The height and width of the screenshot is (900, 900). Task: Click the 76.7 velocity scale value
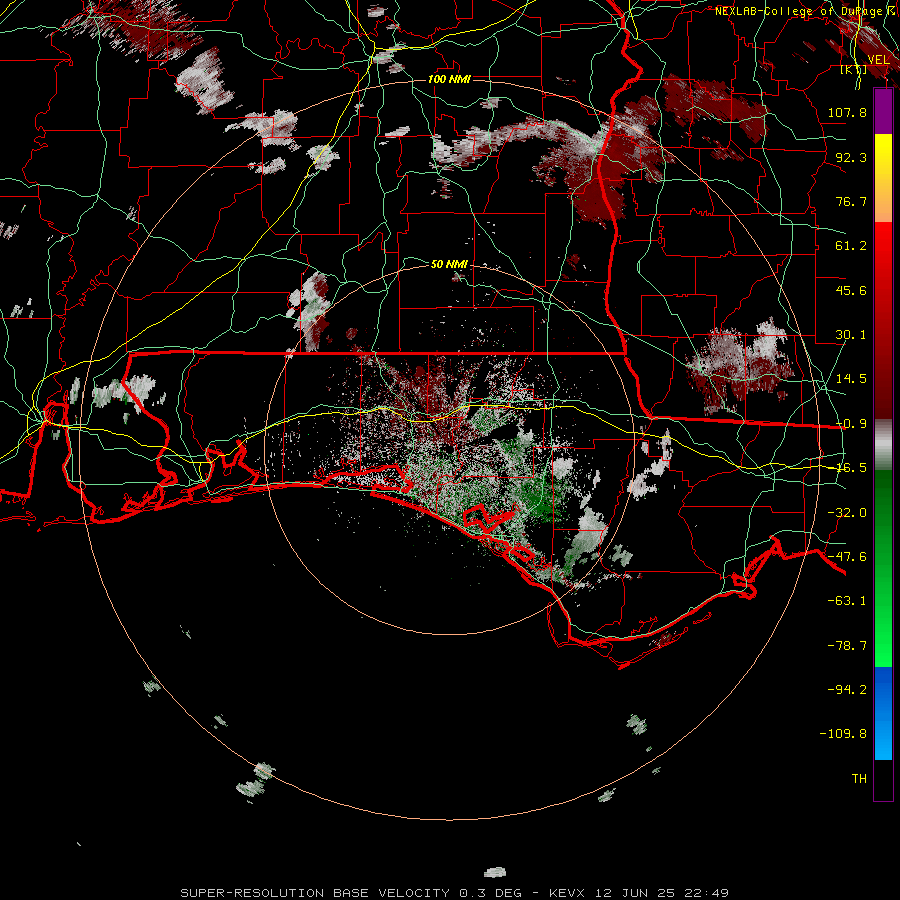tap(851, 201)
